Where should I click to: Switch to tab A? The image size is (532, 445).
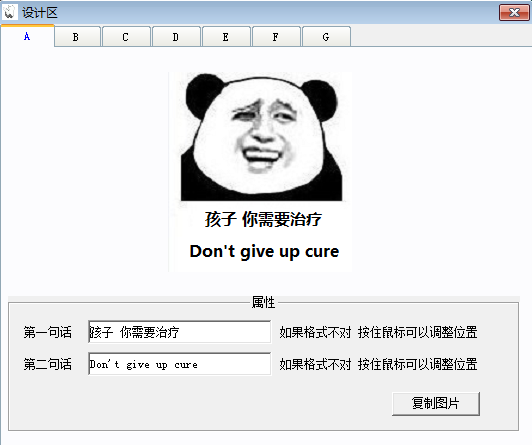[x=27, y=36]
